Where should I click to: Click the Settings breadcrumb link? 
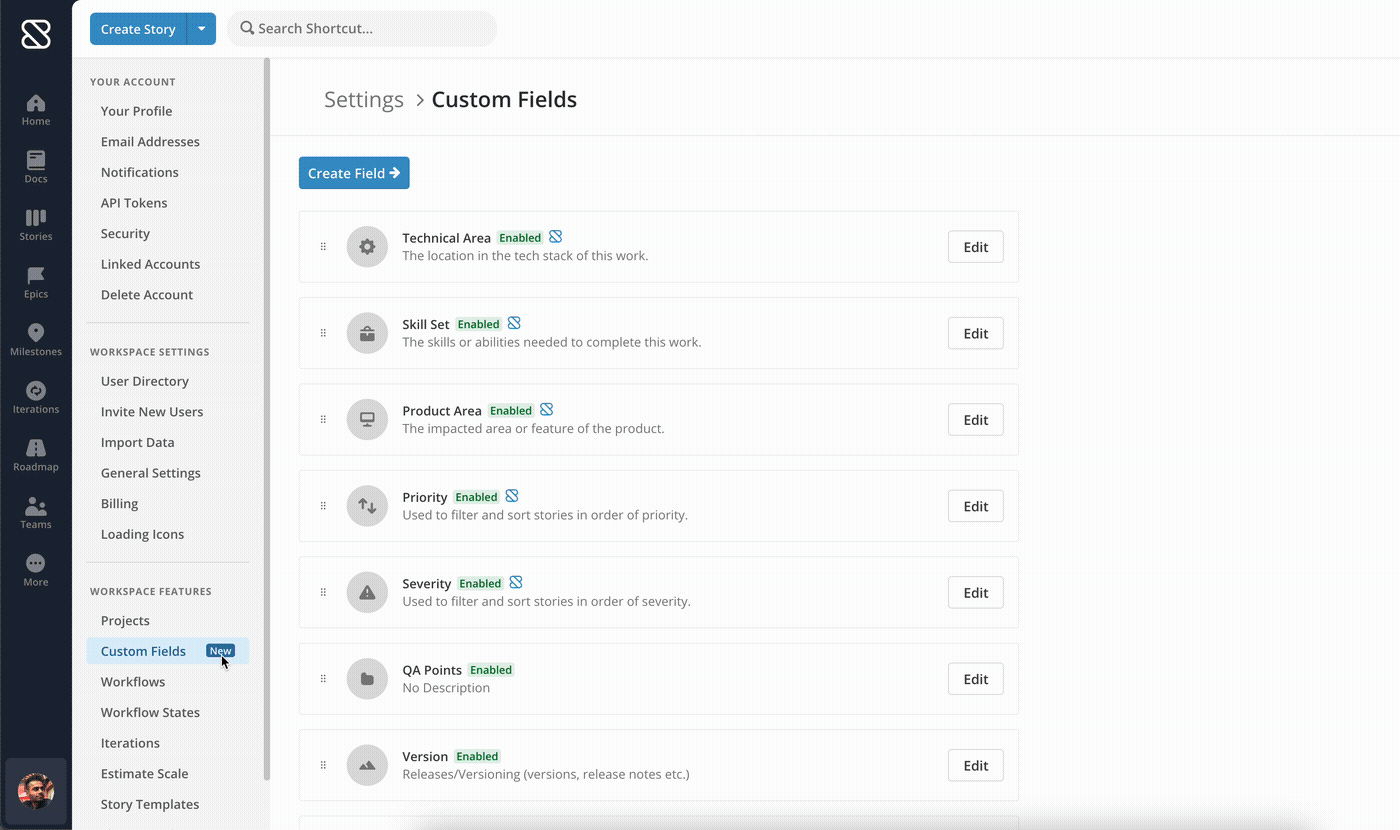[364, 100]
